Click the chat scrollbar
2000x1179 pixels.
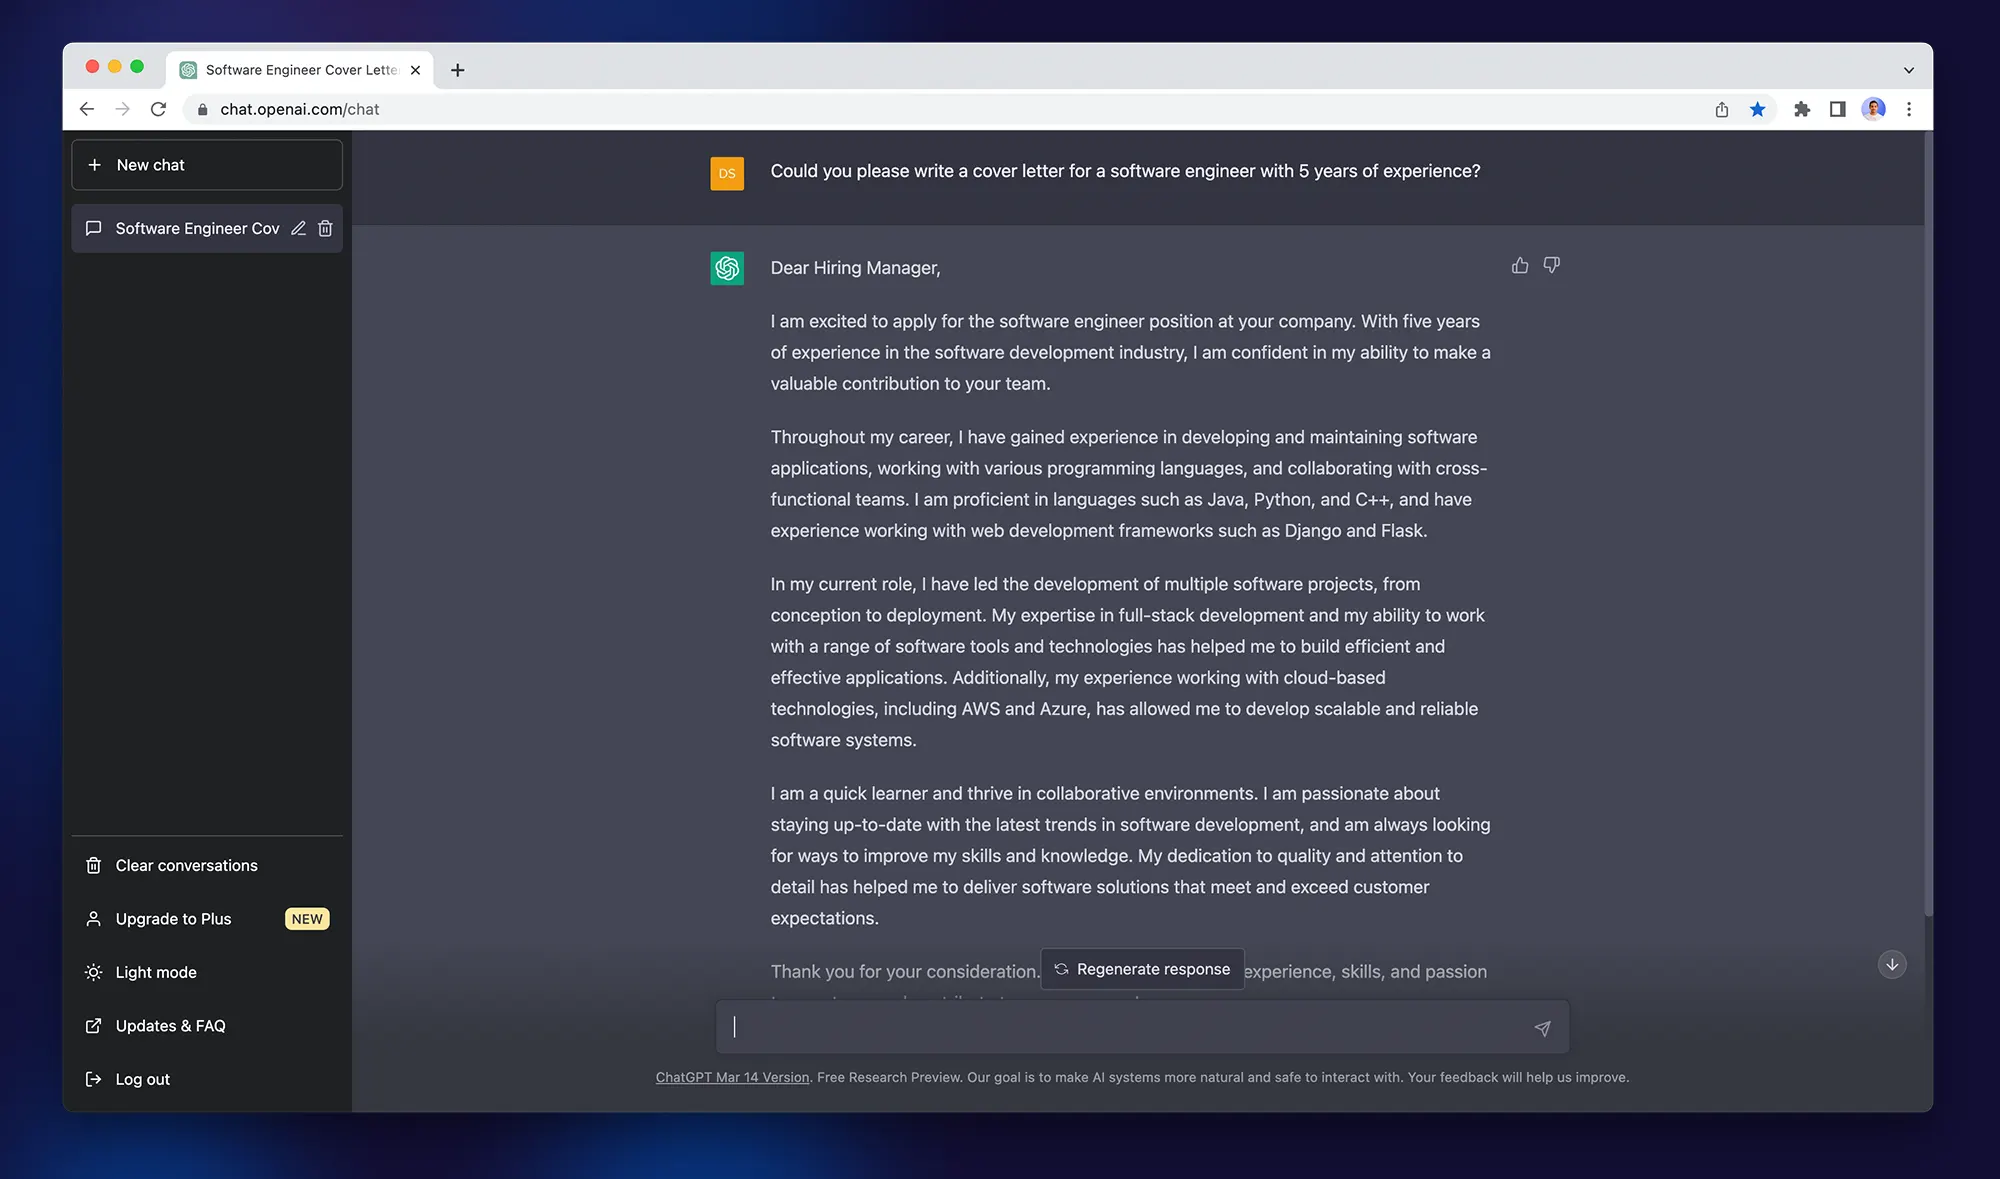tap(1928, 525)
